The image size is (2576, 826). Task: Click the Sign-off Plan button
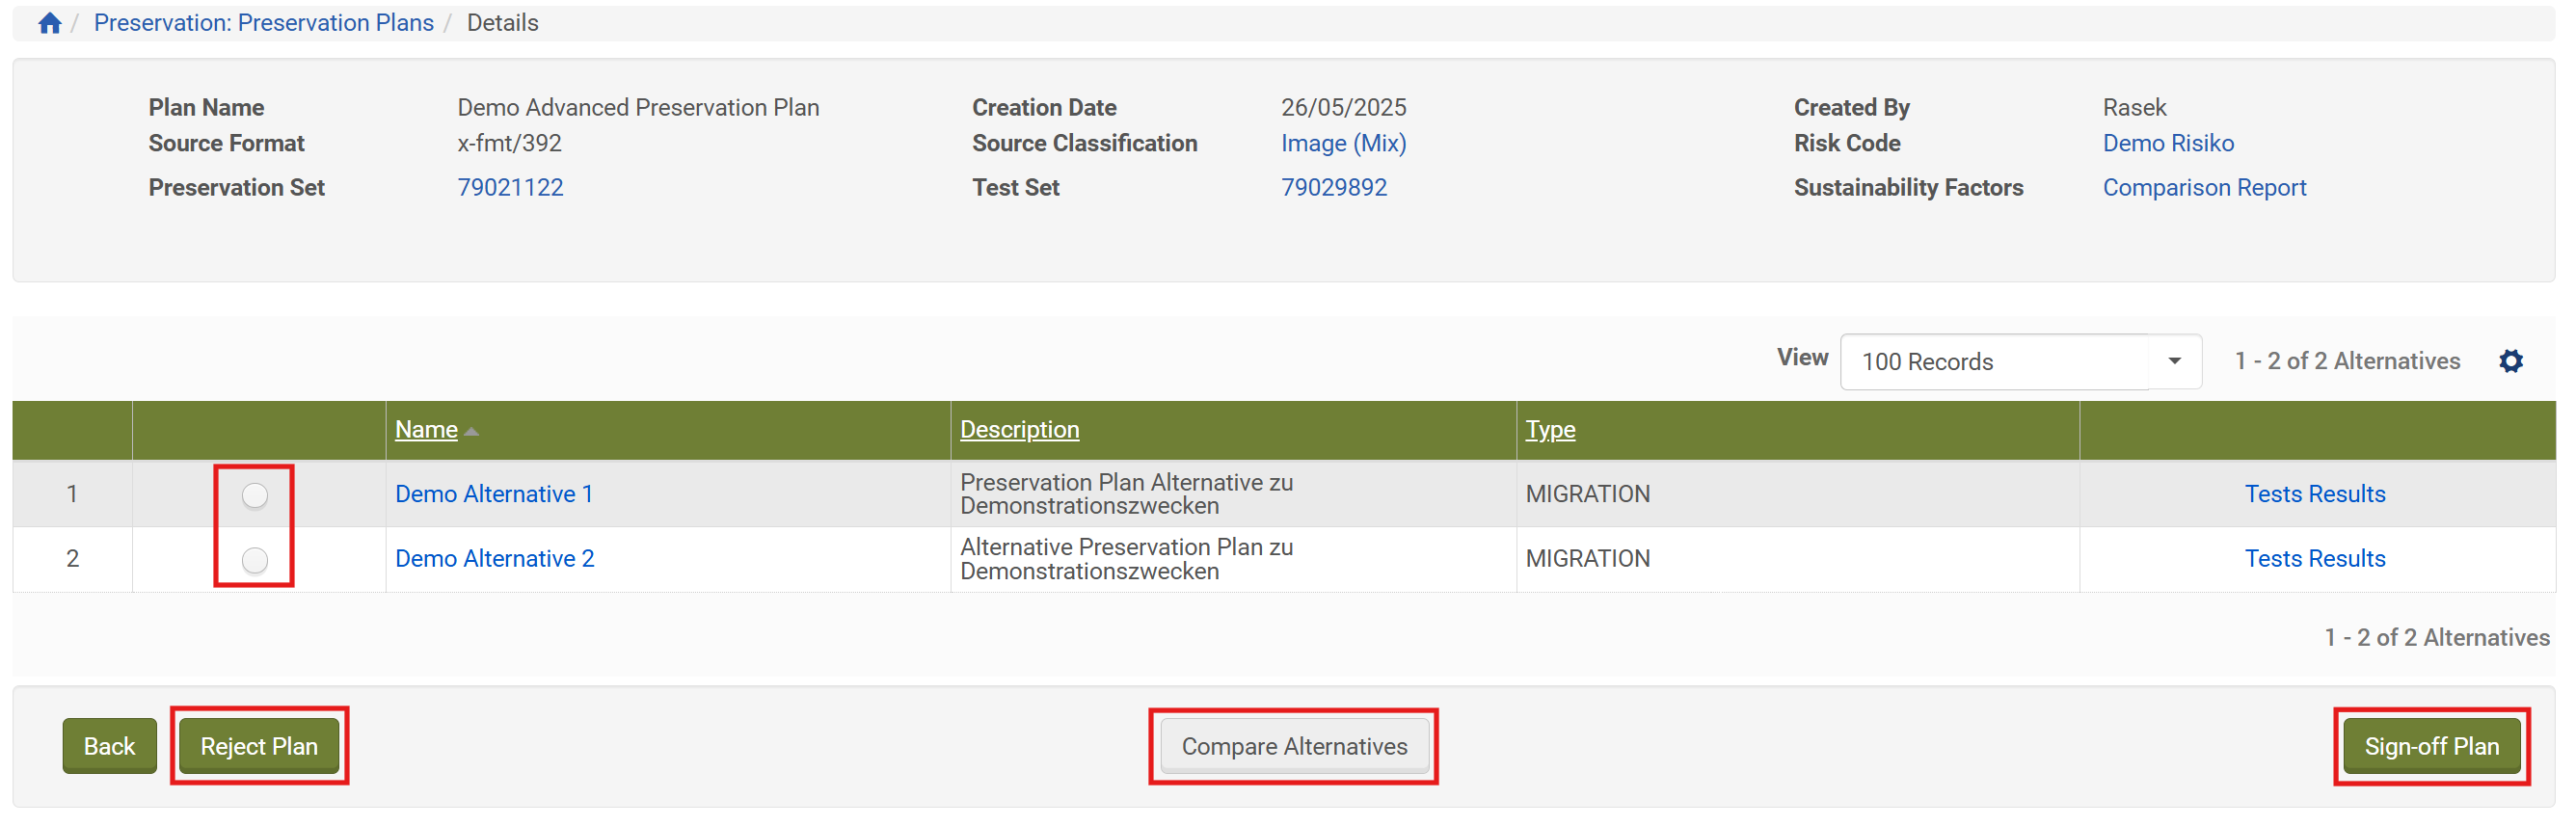pos(2431,746)
